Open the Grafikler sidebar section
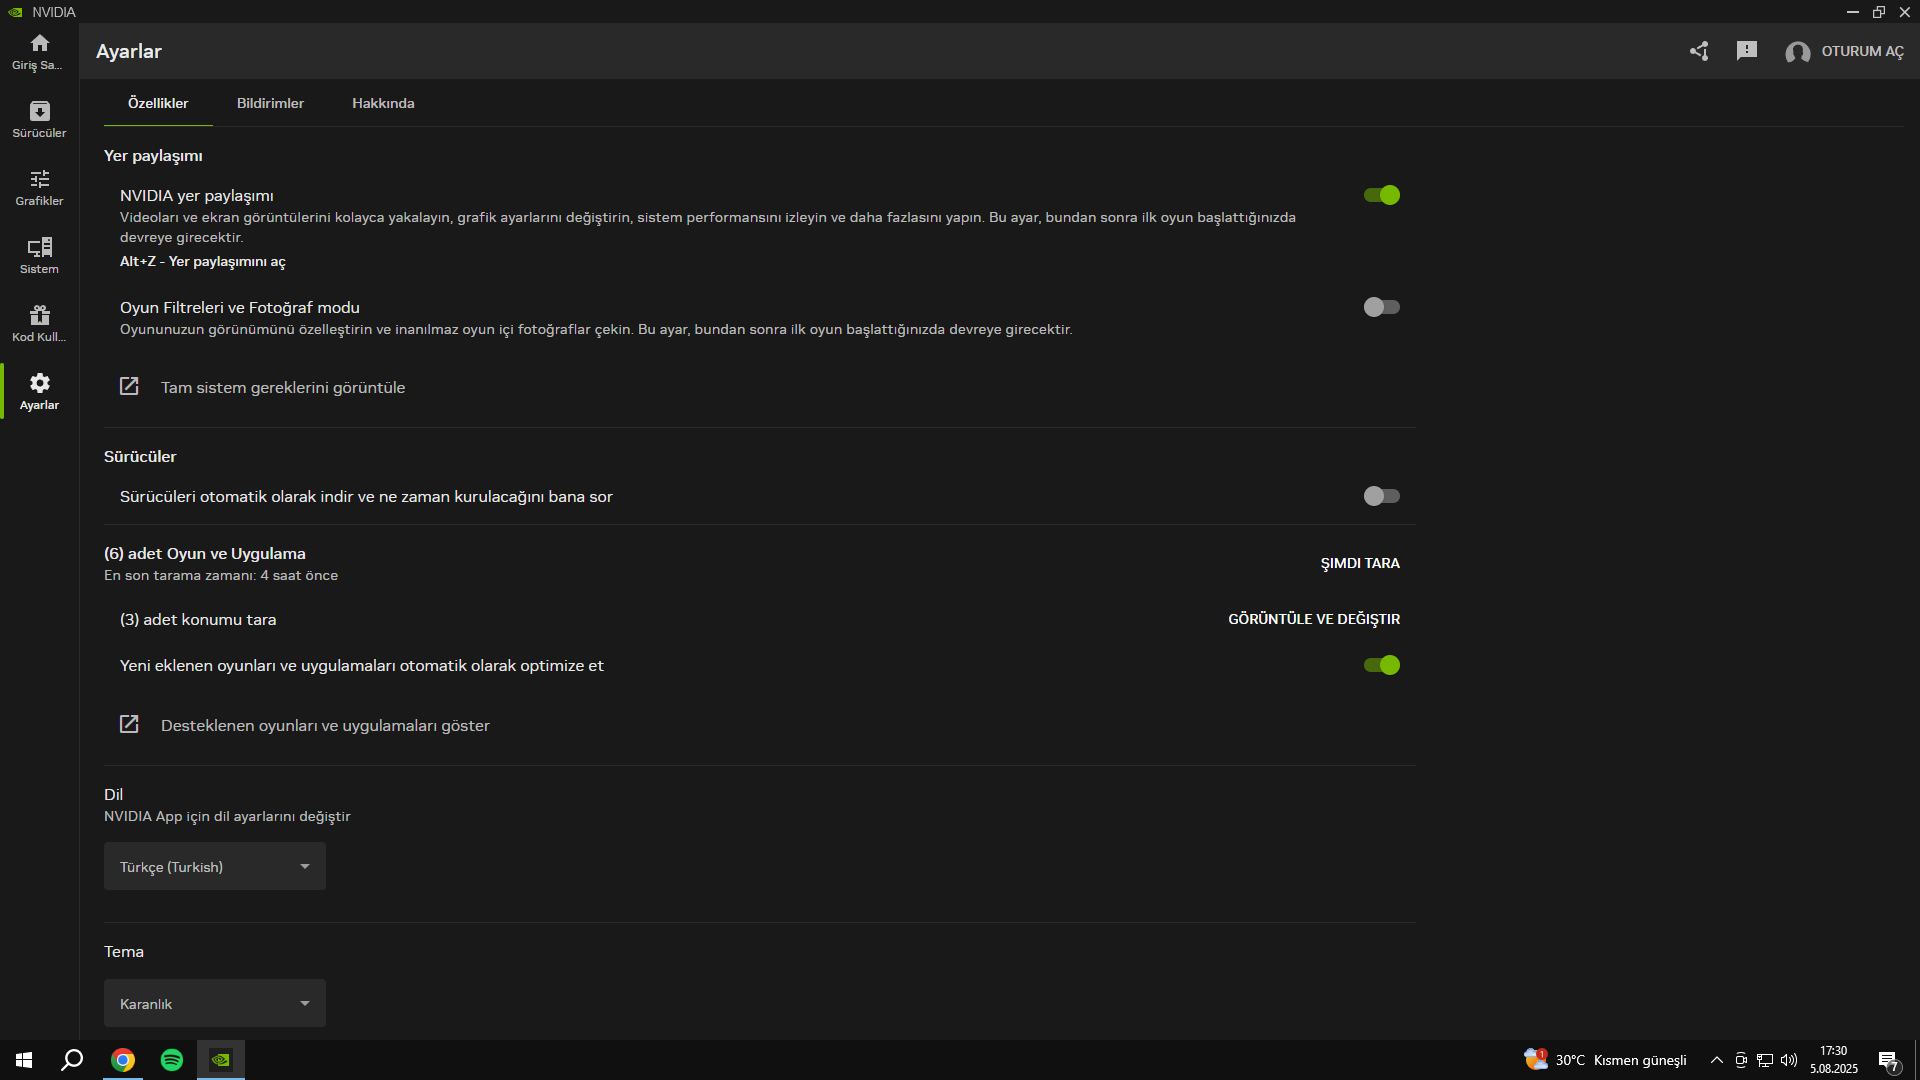 (x=39, y=187)
